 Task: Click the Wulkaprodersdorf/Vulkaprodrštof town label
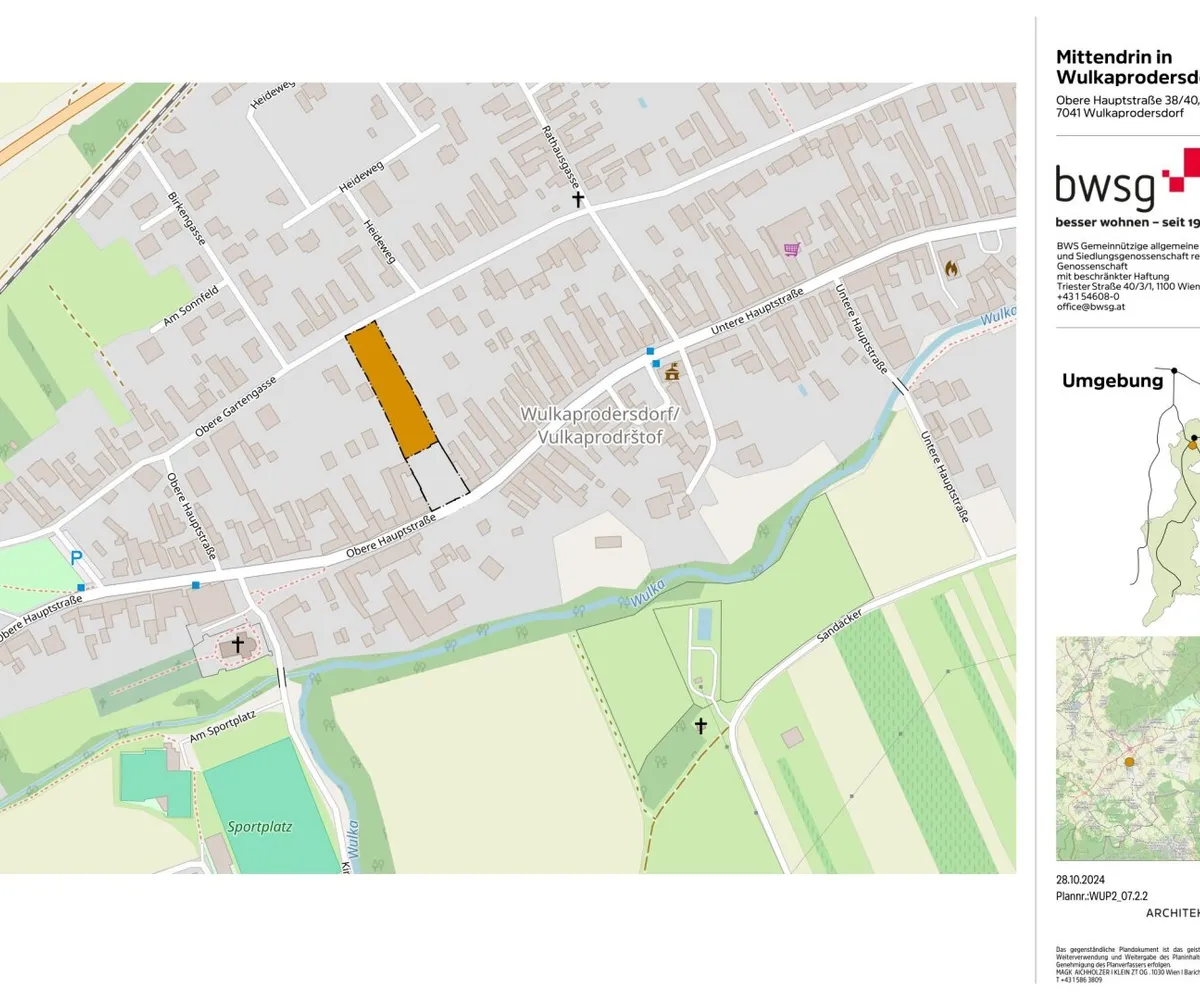(599, 425)
